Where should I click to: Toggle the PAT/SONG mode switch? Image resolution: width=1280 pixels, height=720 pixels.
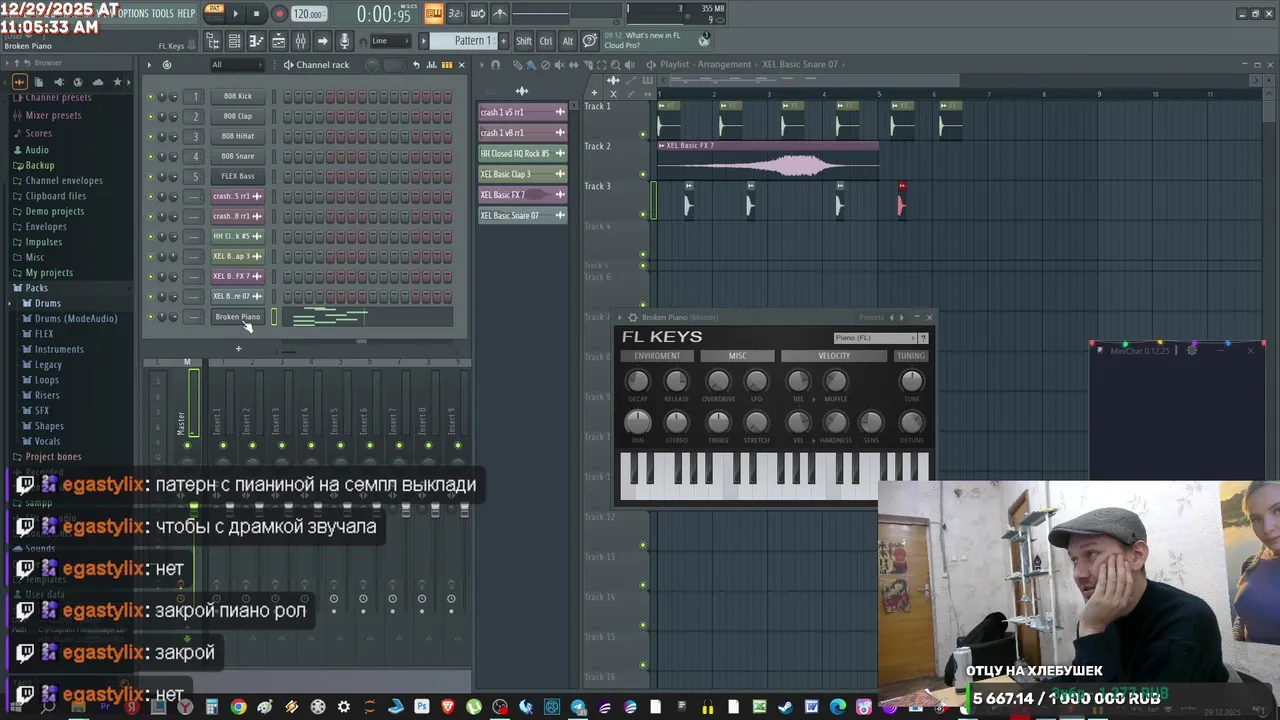pyautogui.click(x=214, y=12)
